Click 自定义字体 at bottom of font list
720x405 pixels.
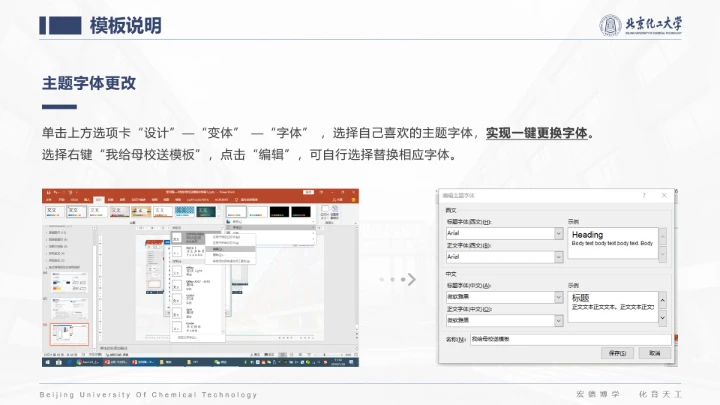pyautogui.click(x=187, y=338)
